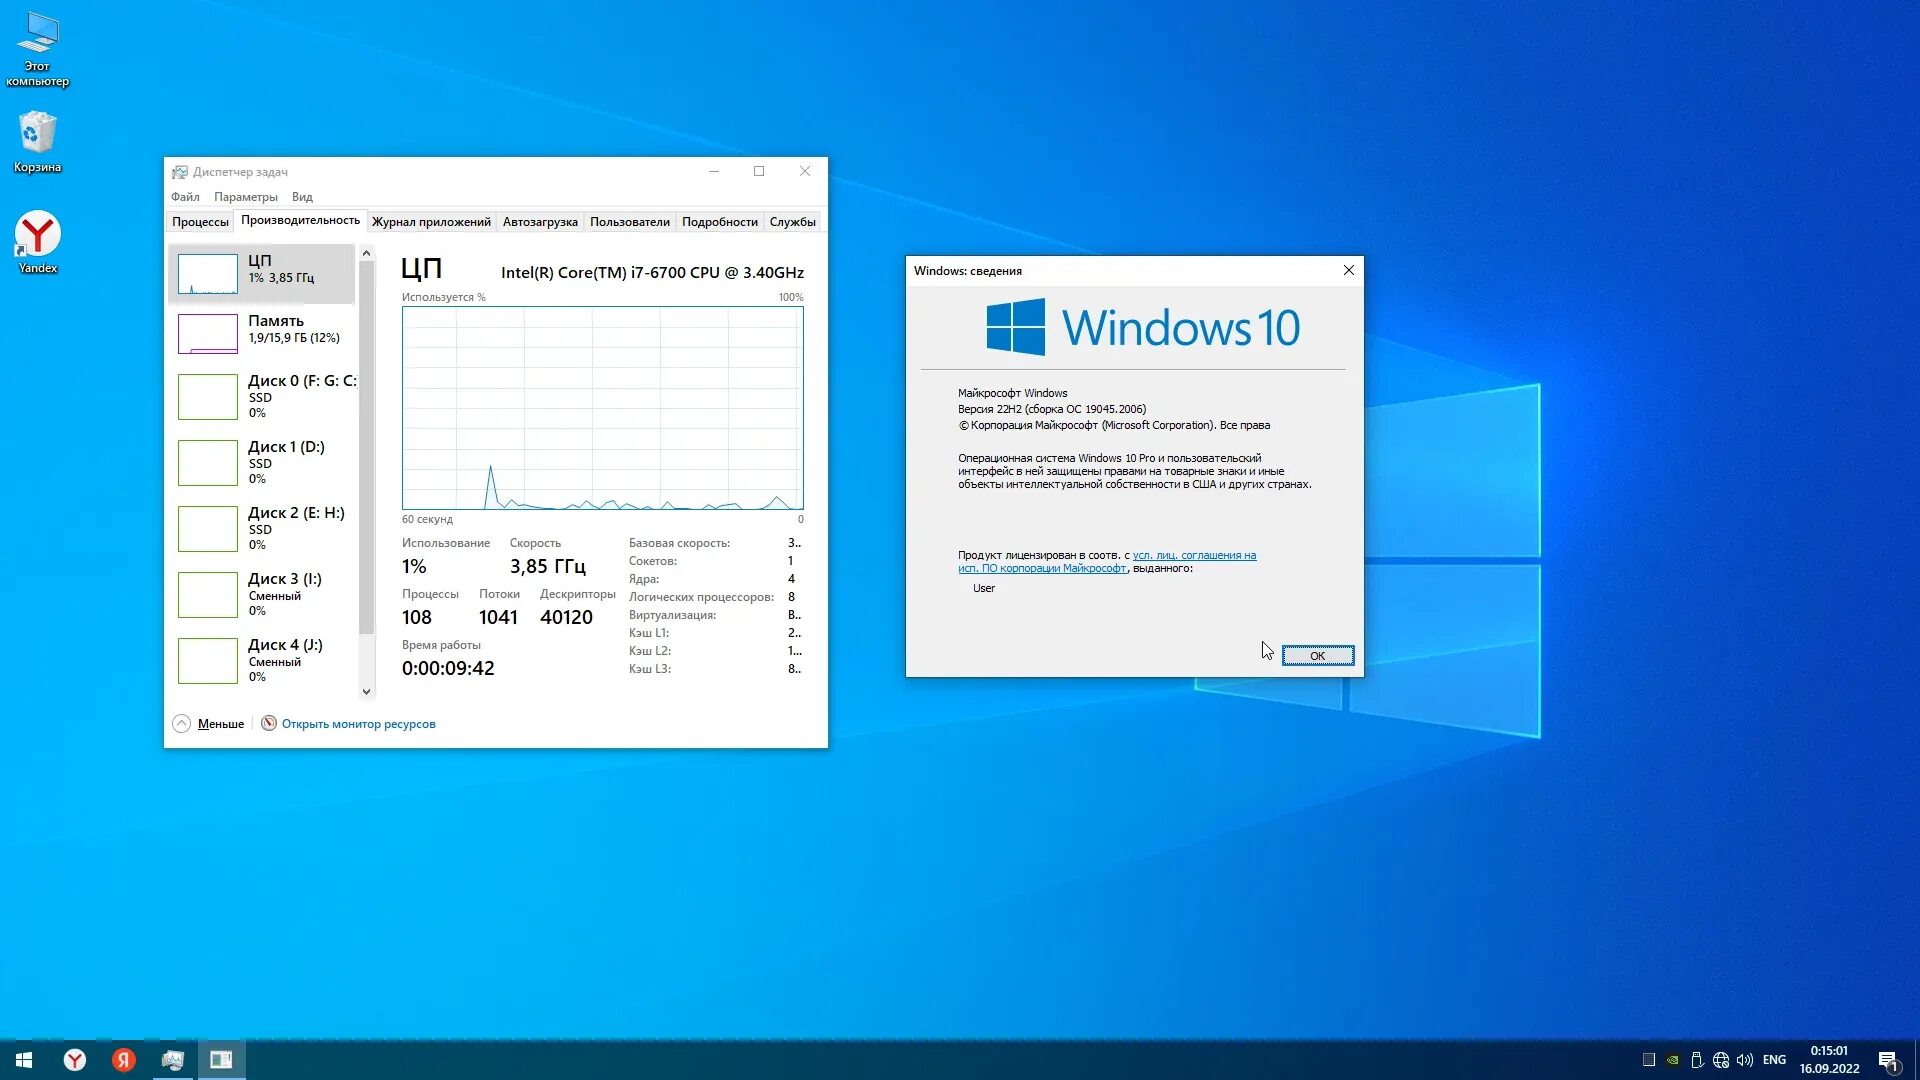This screenshot has width=1920, height=1080.
Task: Open the notification center icon
Action: (1887, 1060)
